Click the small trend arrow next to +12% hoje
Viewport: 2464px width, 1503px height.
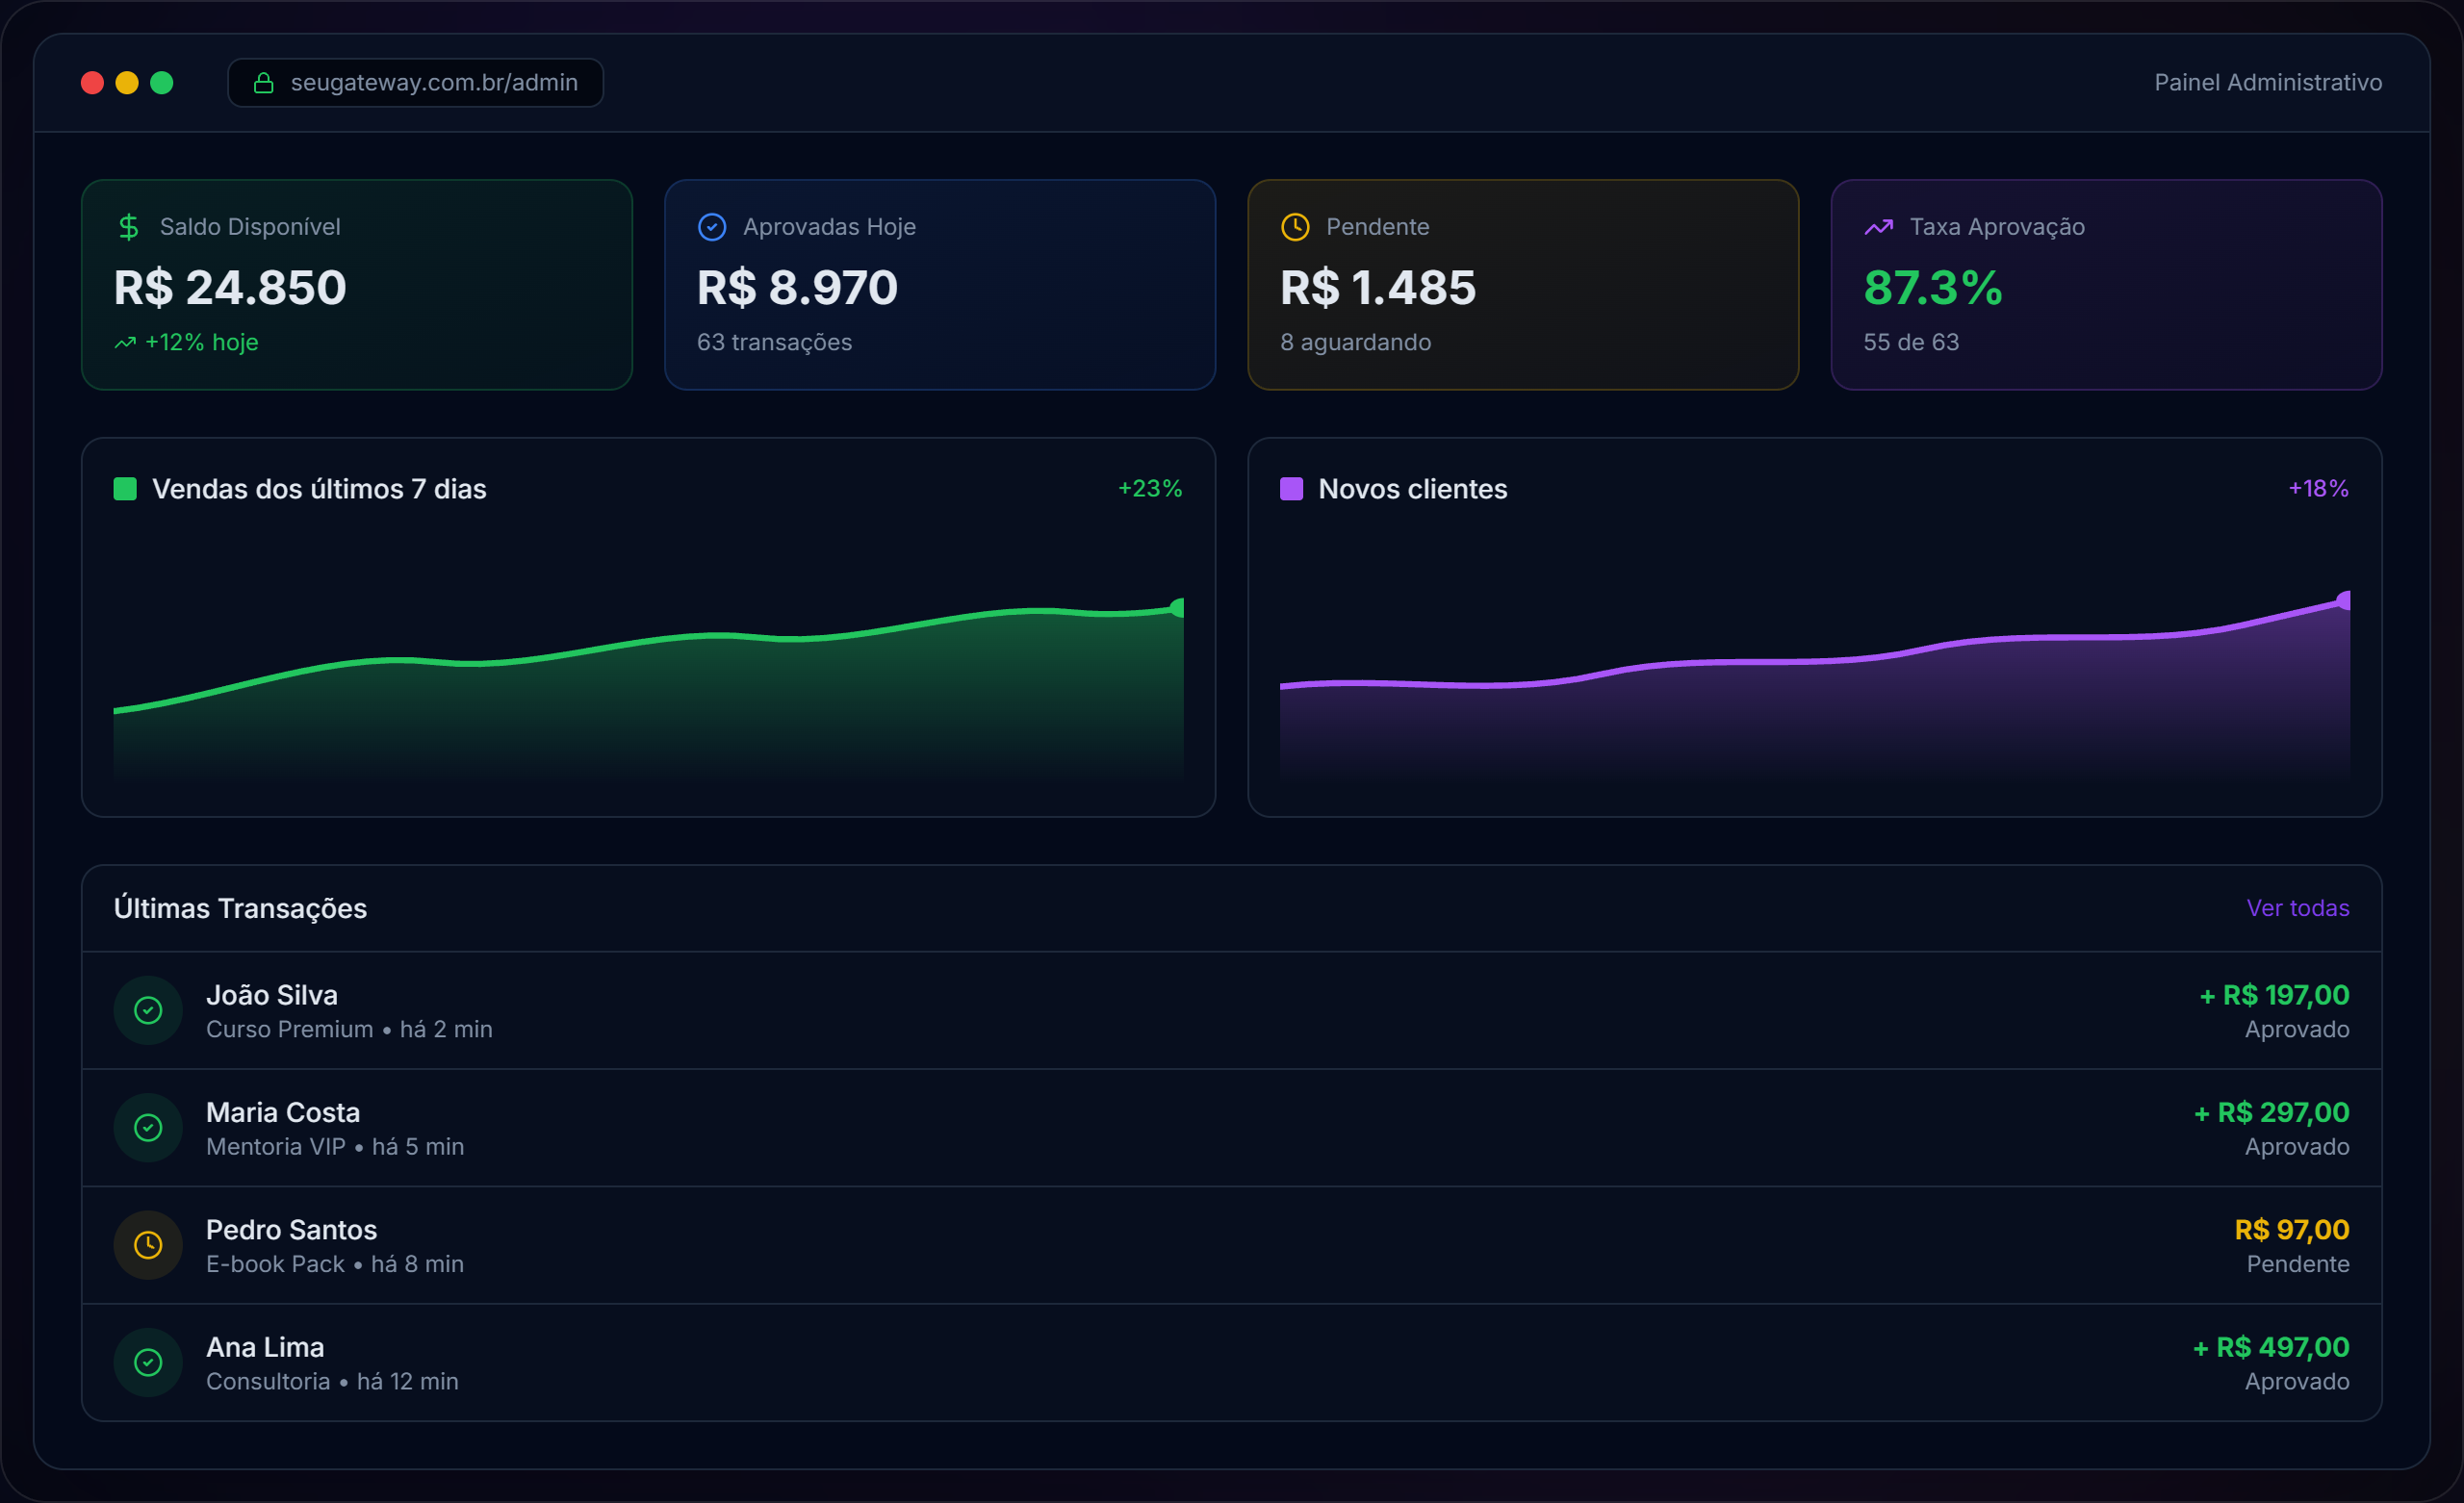125,343
